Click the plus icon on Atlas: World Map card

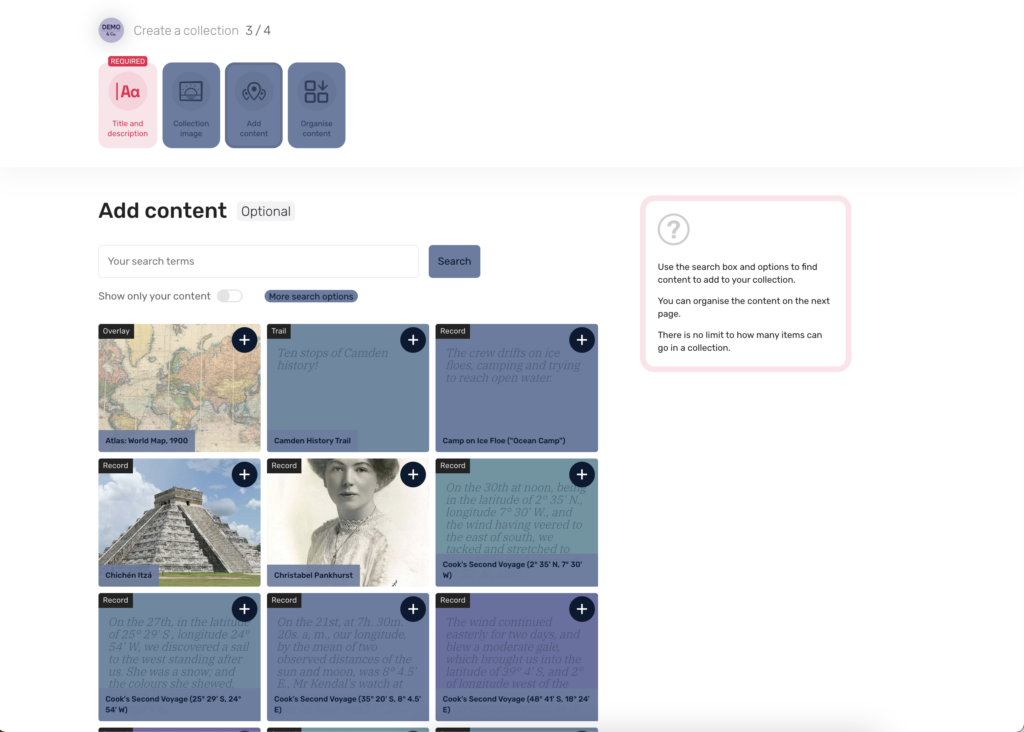point(244,340)
